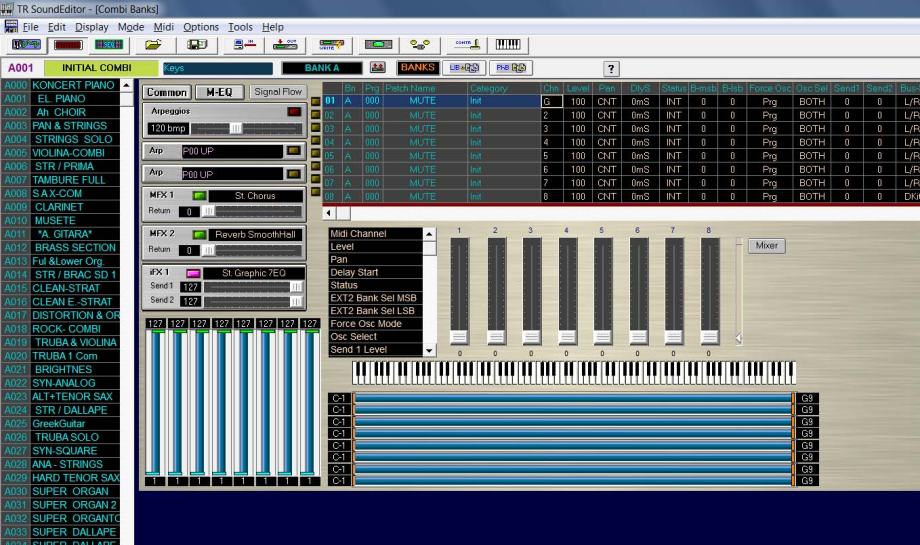Click the IN transfer toolbar icon
Screen dimensions: 920x545
[x=243, y=45]
